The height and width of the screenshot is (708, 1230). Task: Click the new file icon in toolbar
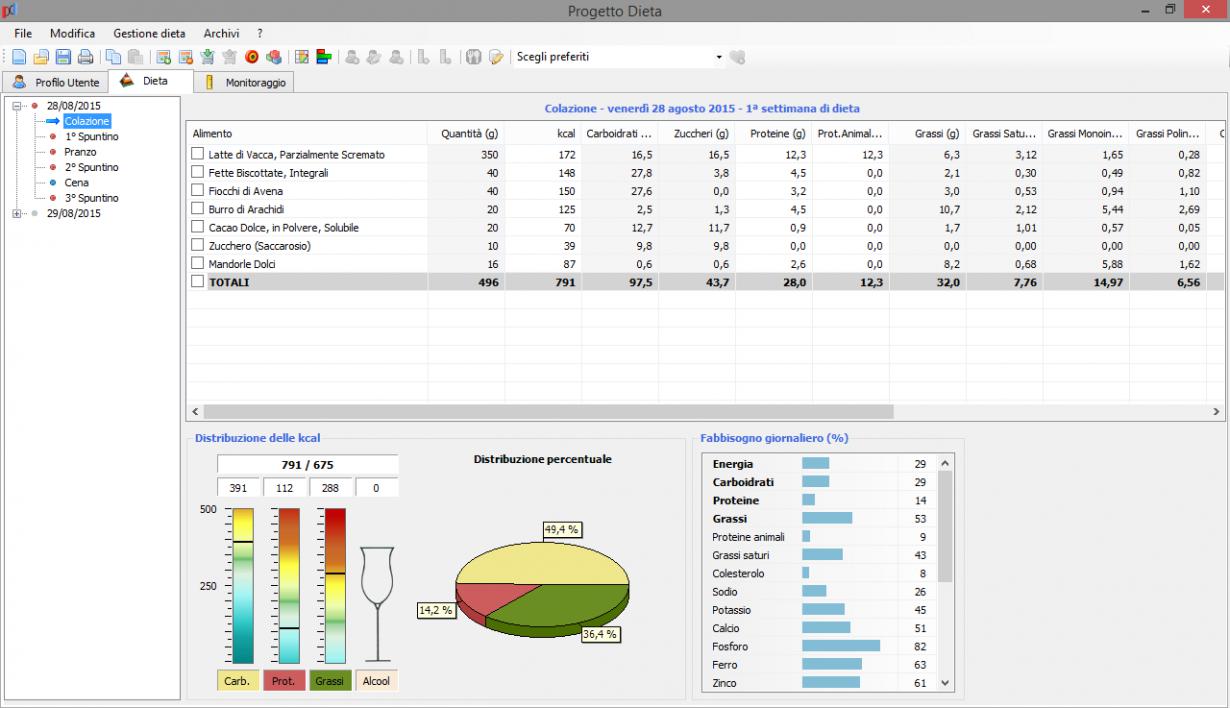(x=19, y=57)
